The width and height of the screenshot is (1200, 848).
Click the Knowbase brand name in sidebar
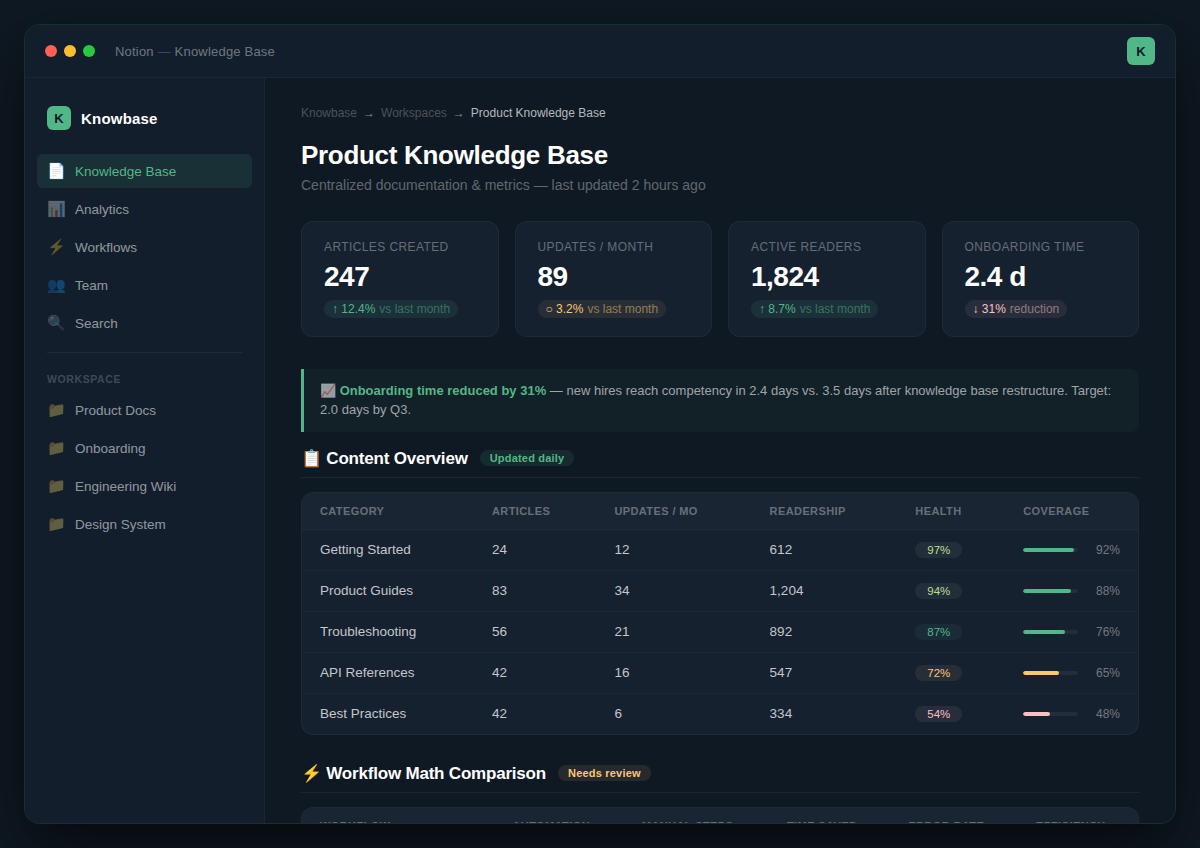pyautogui.click(x=119, y=118)
